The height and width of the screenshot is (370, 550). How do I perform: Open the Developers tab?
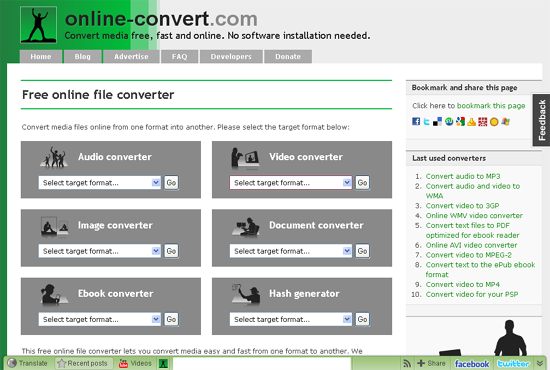tap(231, 56)
